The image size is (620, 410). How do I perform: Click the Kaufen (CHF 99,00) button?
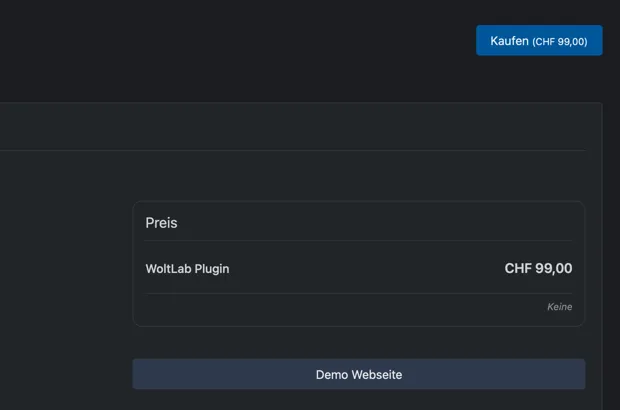(x=539, y=41)
